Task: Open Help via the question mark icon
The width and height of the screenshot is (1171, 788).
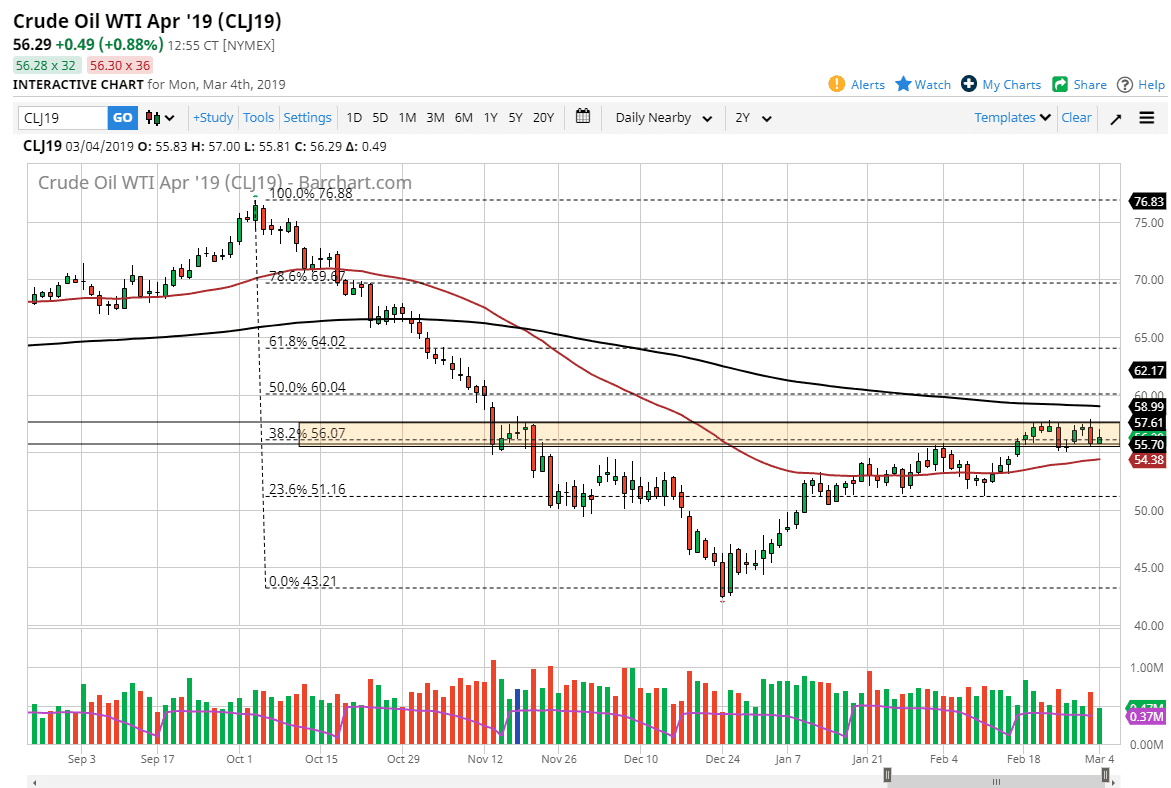Action: click(1125, 84)
